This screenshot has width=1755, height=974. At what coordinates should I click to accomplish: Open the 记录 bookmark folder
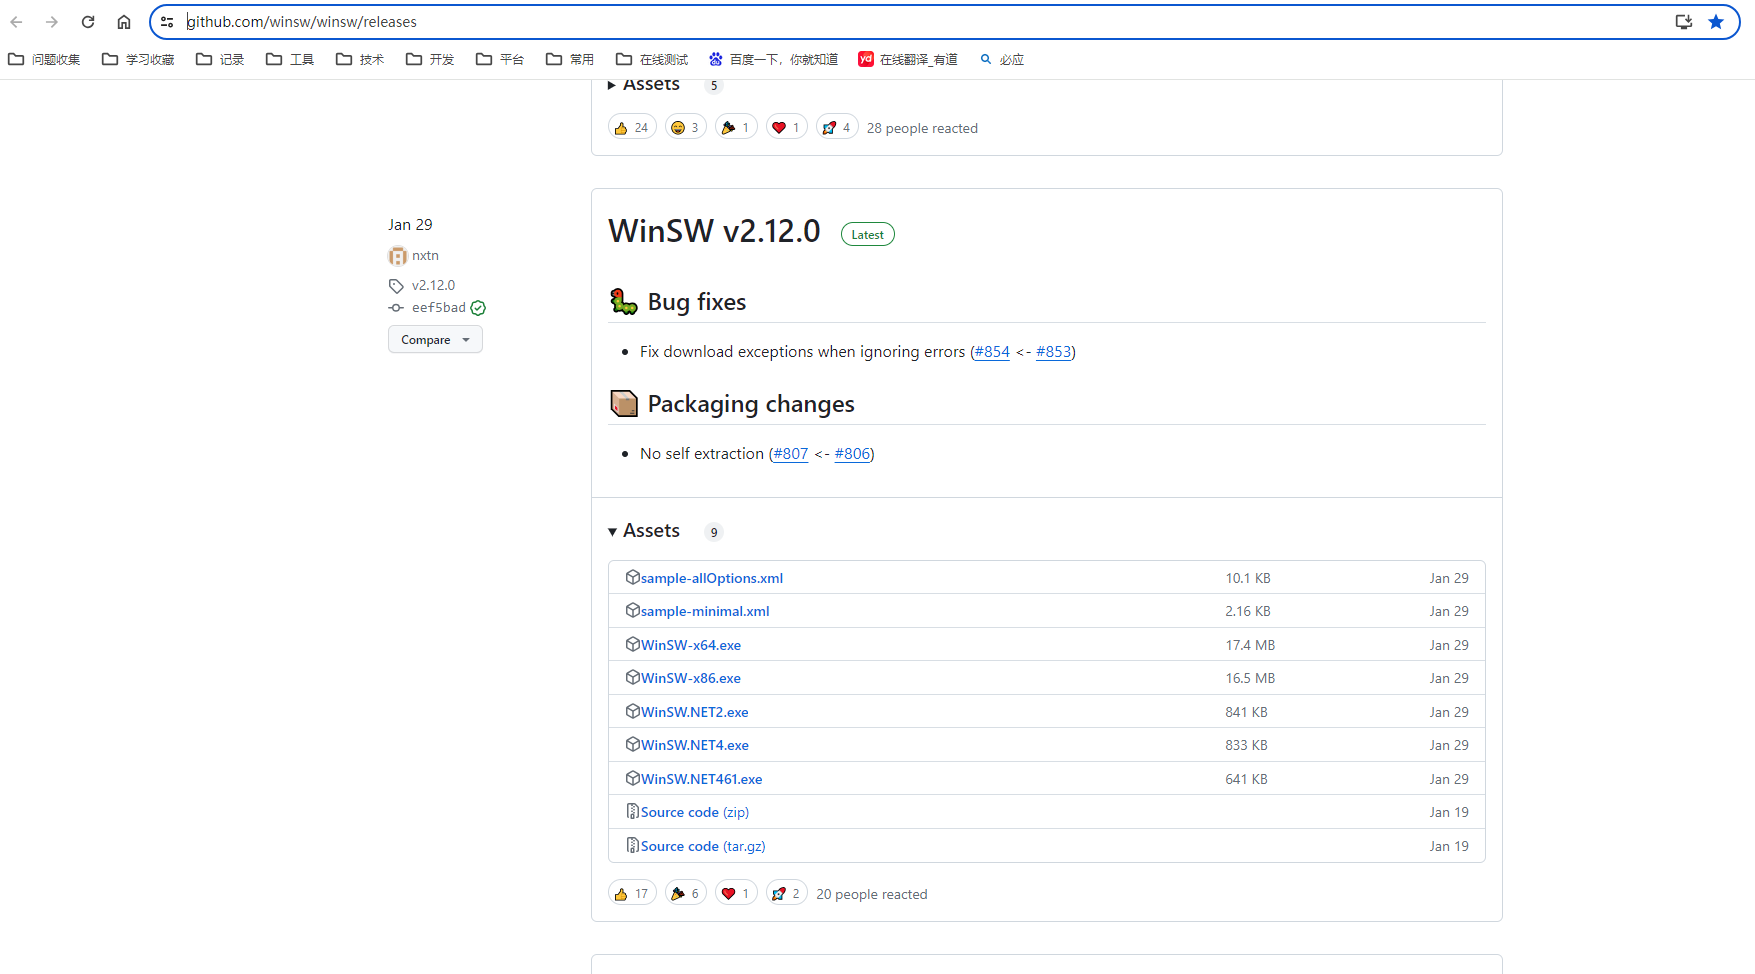pos(220,60)
